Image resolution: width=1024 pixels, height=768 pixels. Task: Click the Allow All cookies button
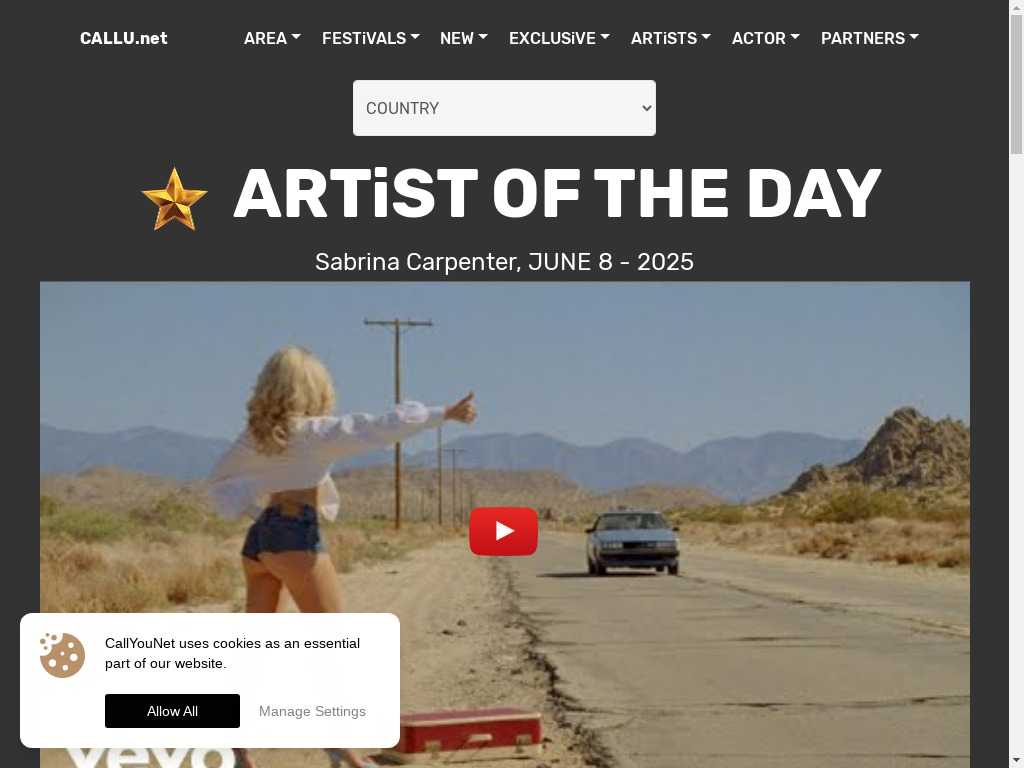click(172, 711)
